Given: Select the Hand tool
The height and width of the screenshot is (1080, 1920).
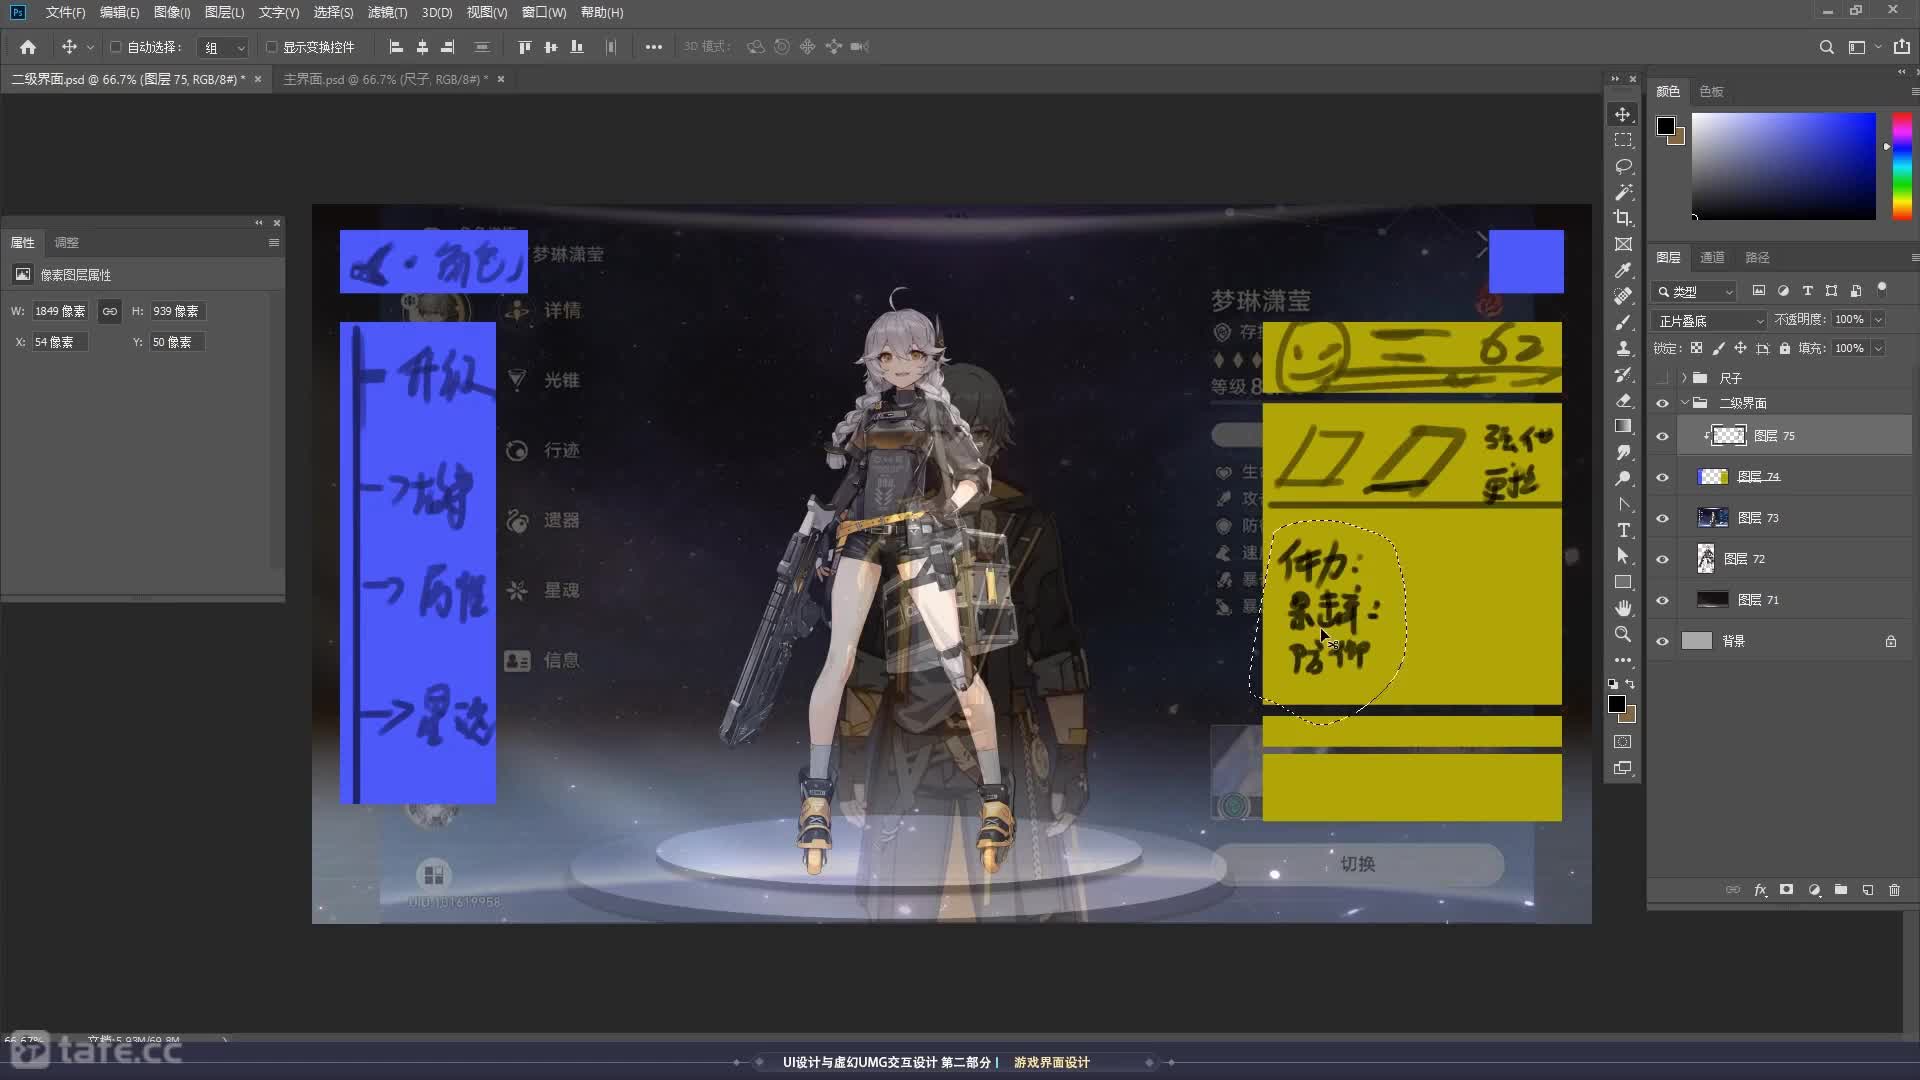Looking at the screenshot, I should point(1623,608).
